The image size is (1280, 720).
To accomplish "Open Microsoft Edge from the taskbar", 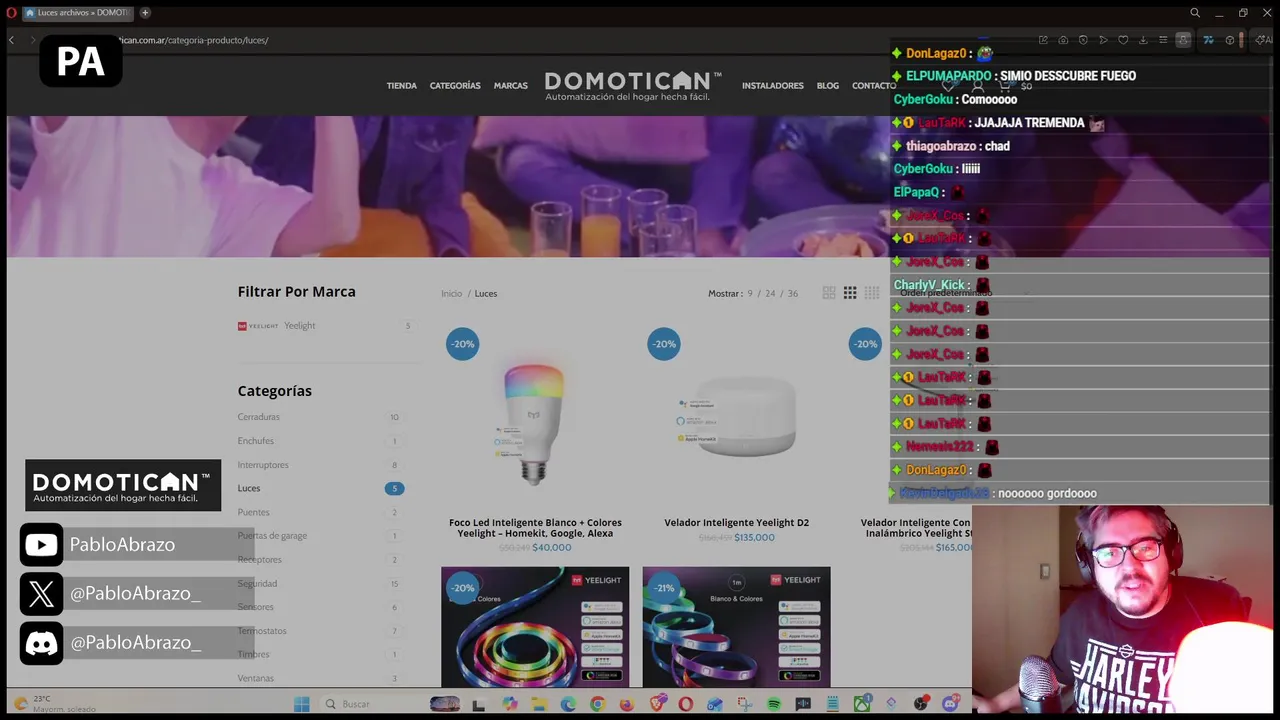I will pos(568,704).
